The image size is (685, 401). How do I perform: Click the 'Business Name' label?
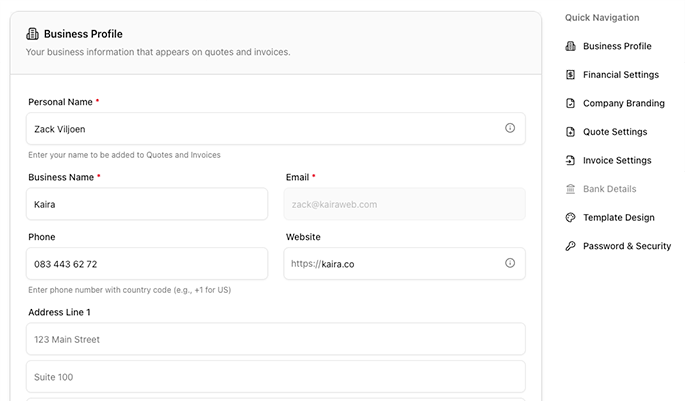coord(61,177)
